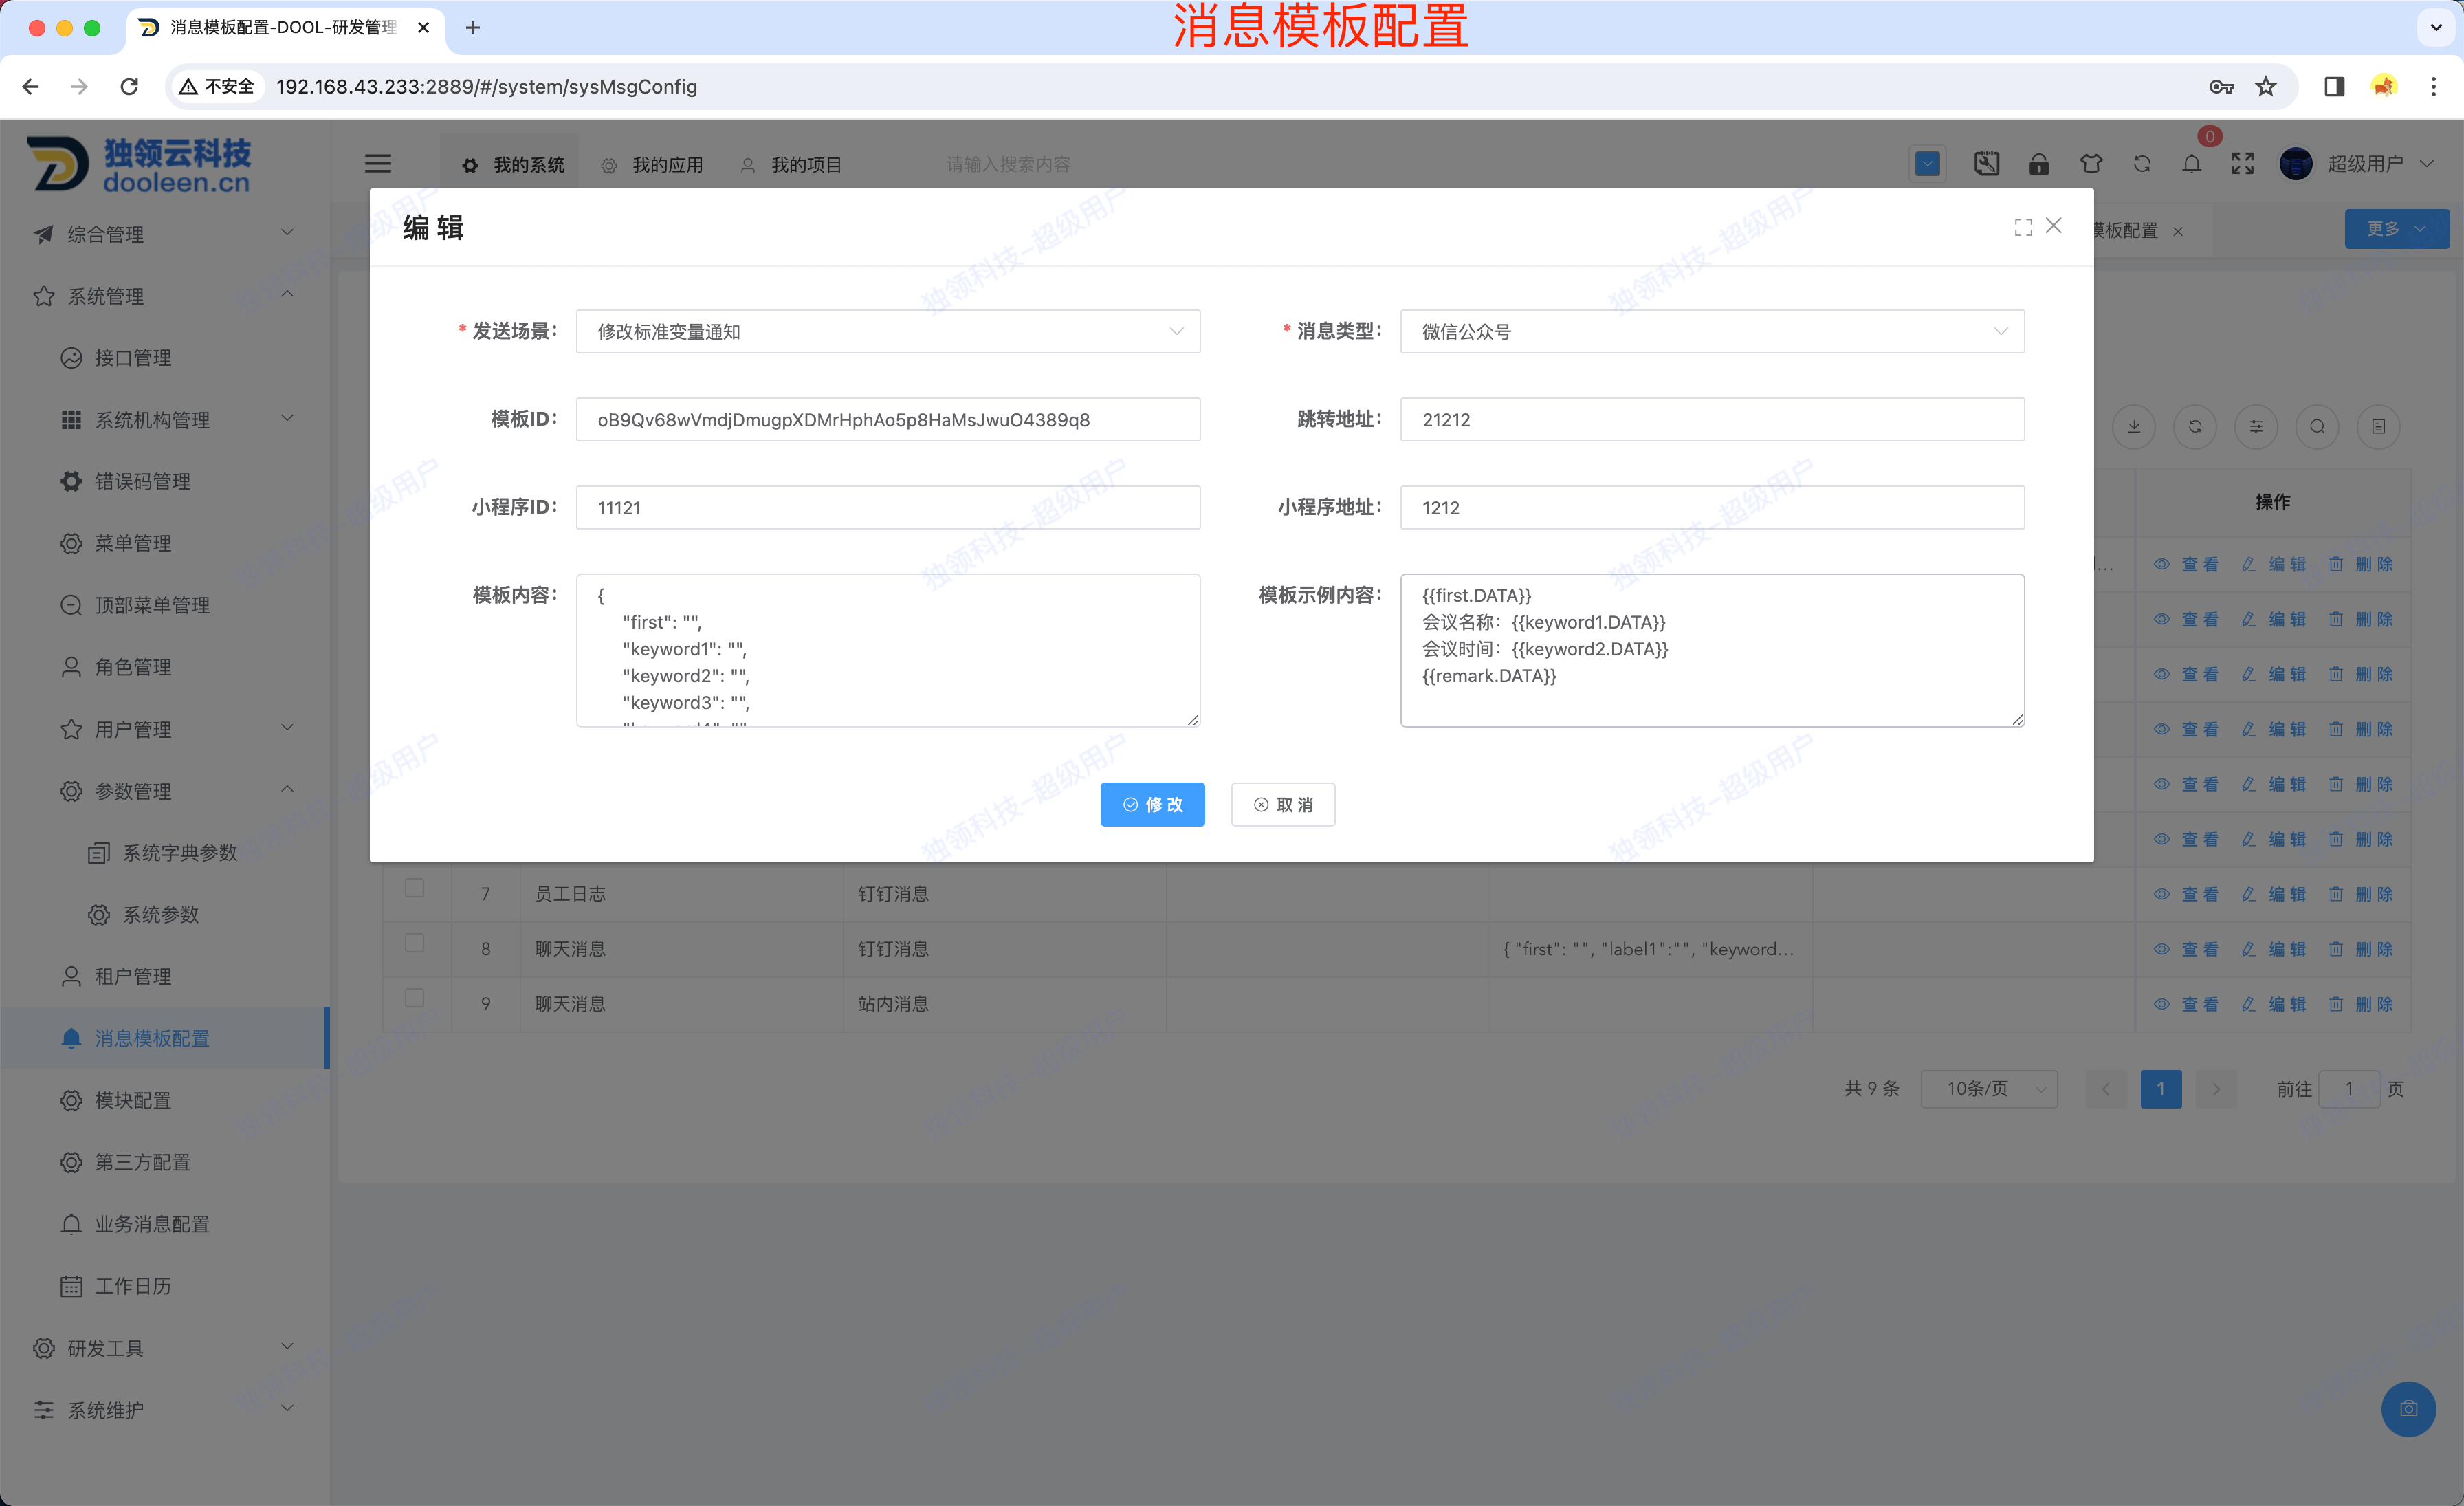
Task: Click the floating camera screenshot button
Action: pos(2409,1409)
